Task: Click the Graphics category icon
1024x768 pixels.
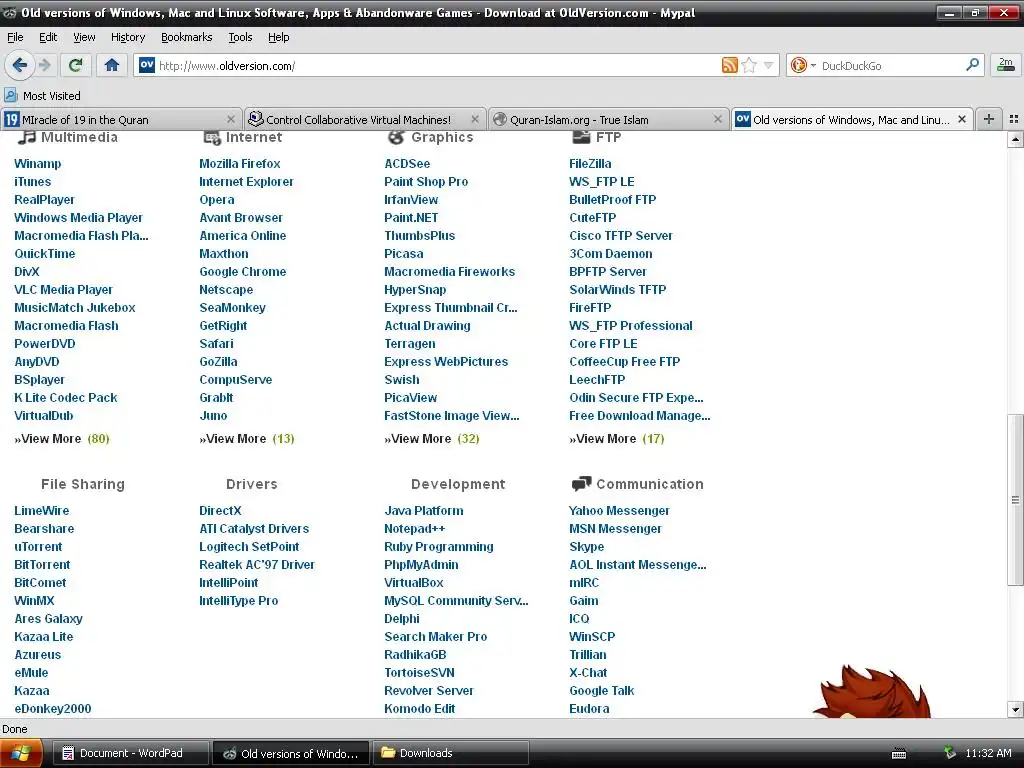Action: point(396,137)
